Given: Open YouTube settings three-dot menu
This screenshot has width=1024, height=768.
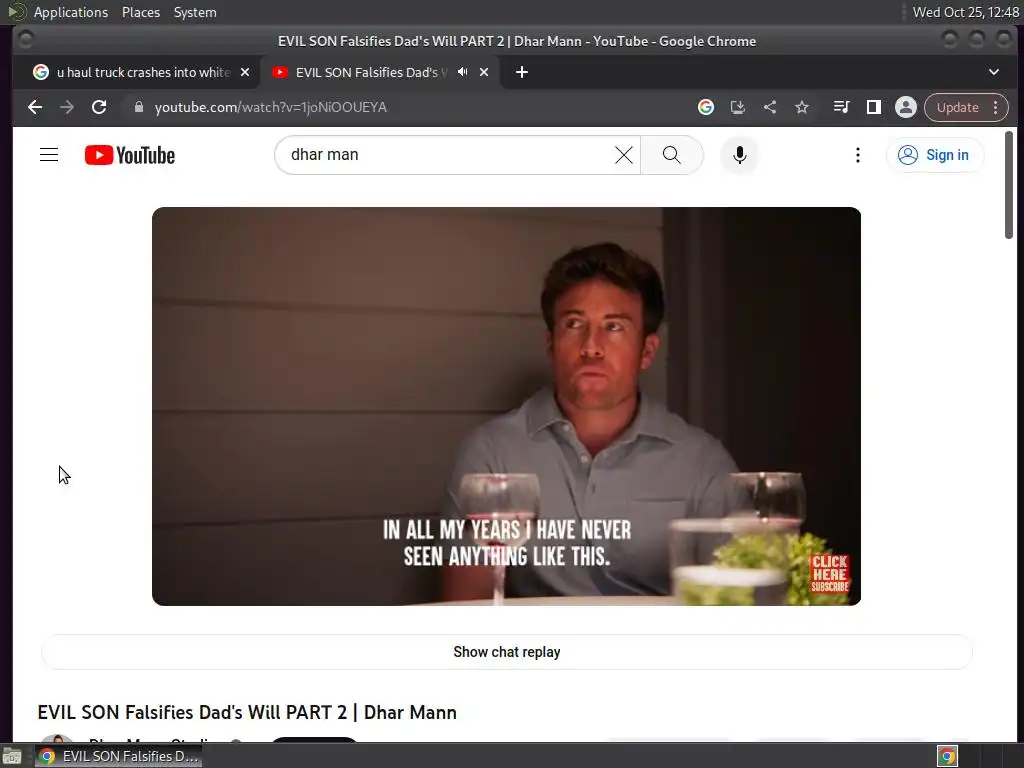Looking at the screenshot, I should pyautogui.click(x=857, y=155).
